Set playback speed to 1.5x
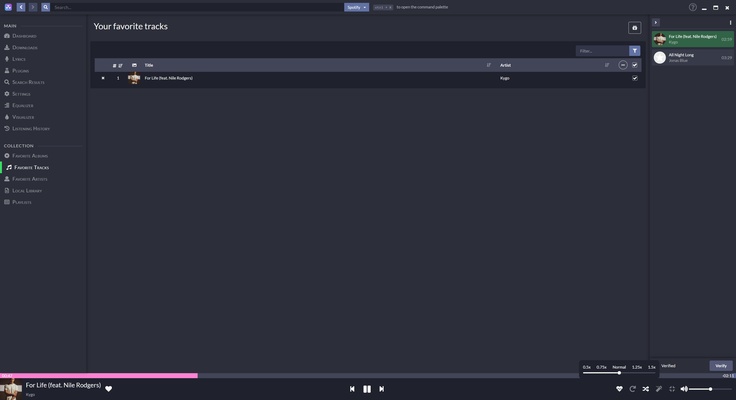Image resolution: width=736 pixels, height=400 pixels. (652, 367)
